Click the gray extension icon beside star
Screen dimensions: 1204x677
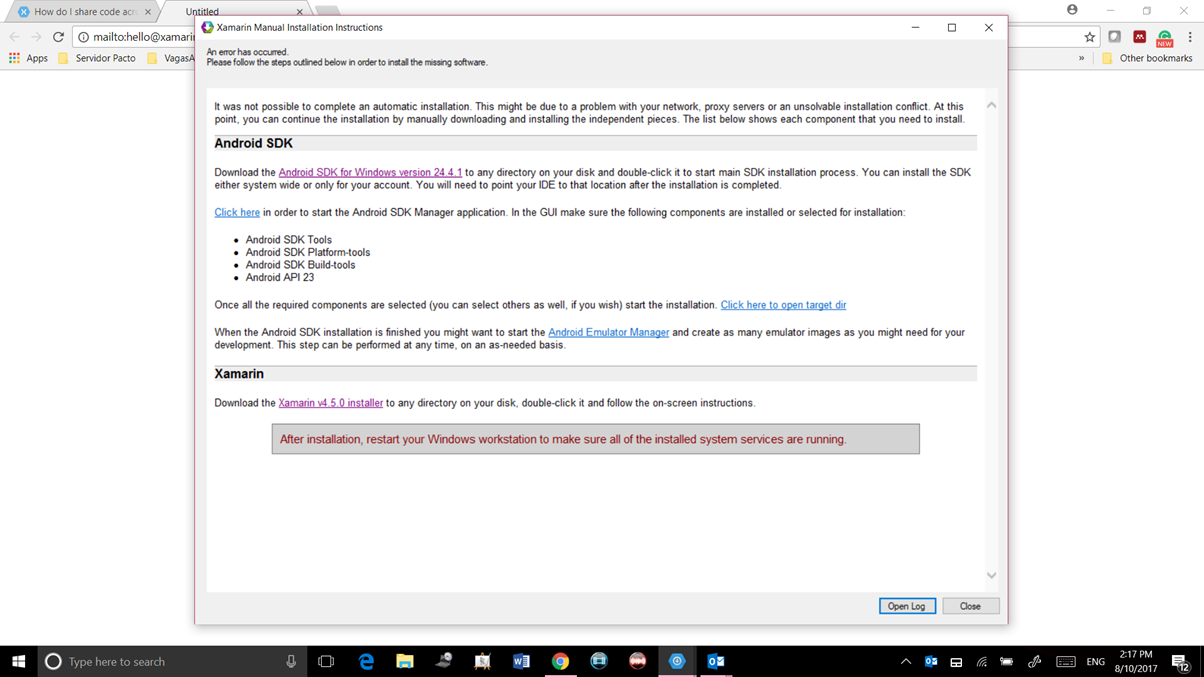click(1114, 37)
